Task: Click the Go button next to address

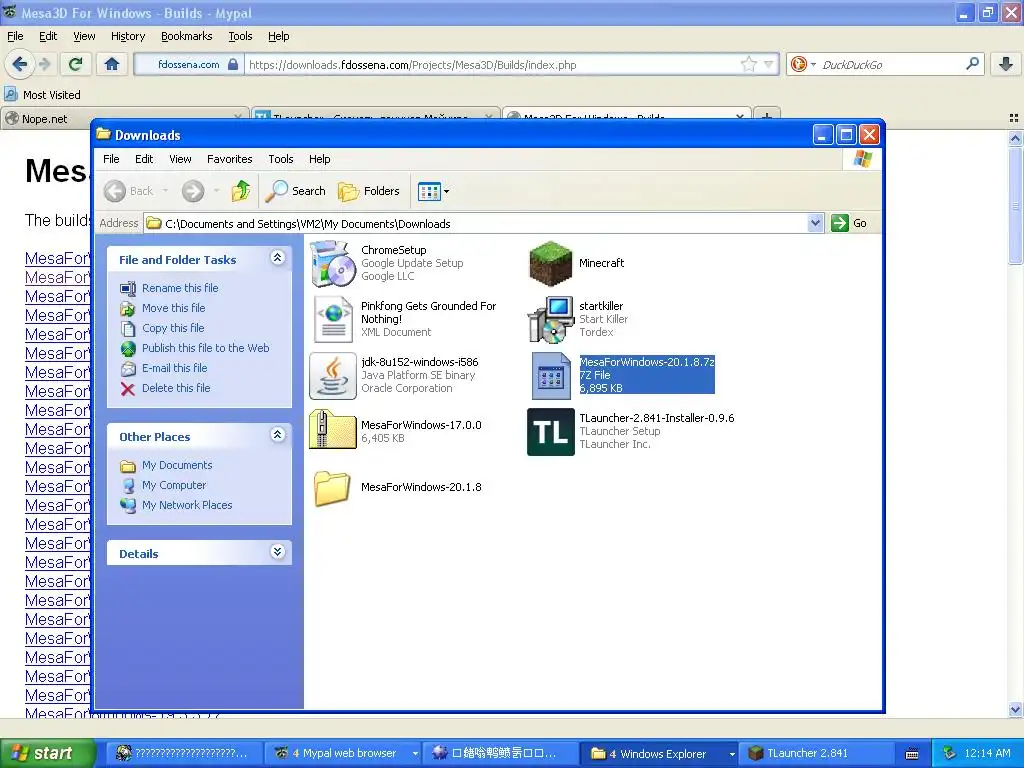Action: 850,223
